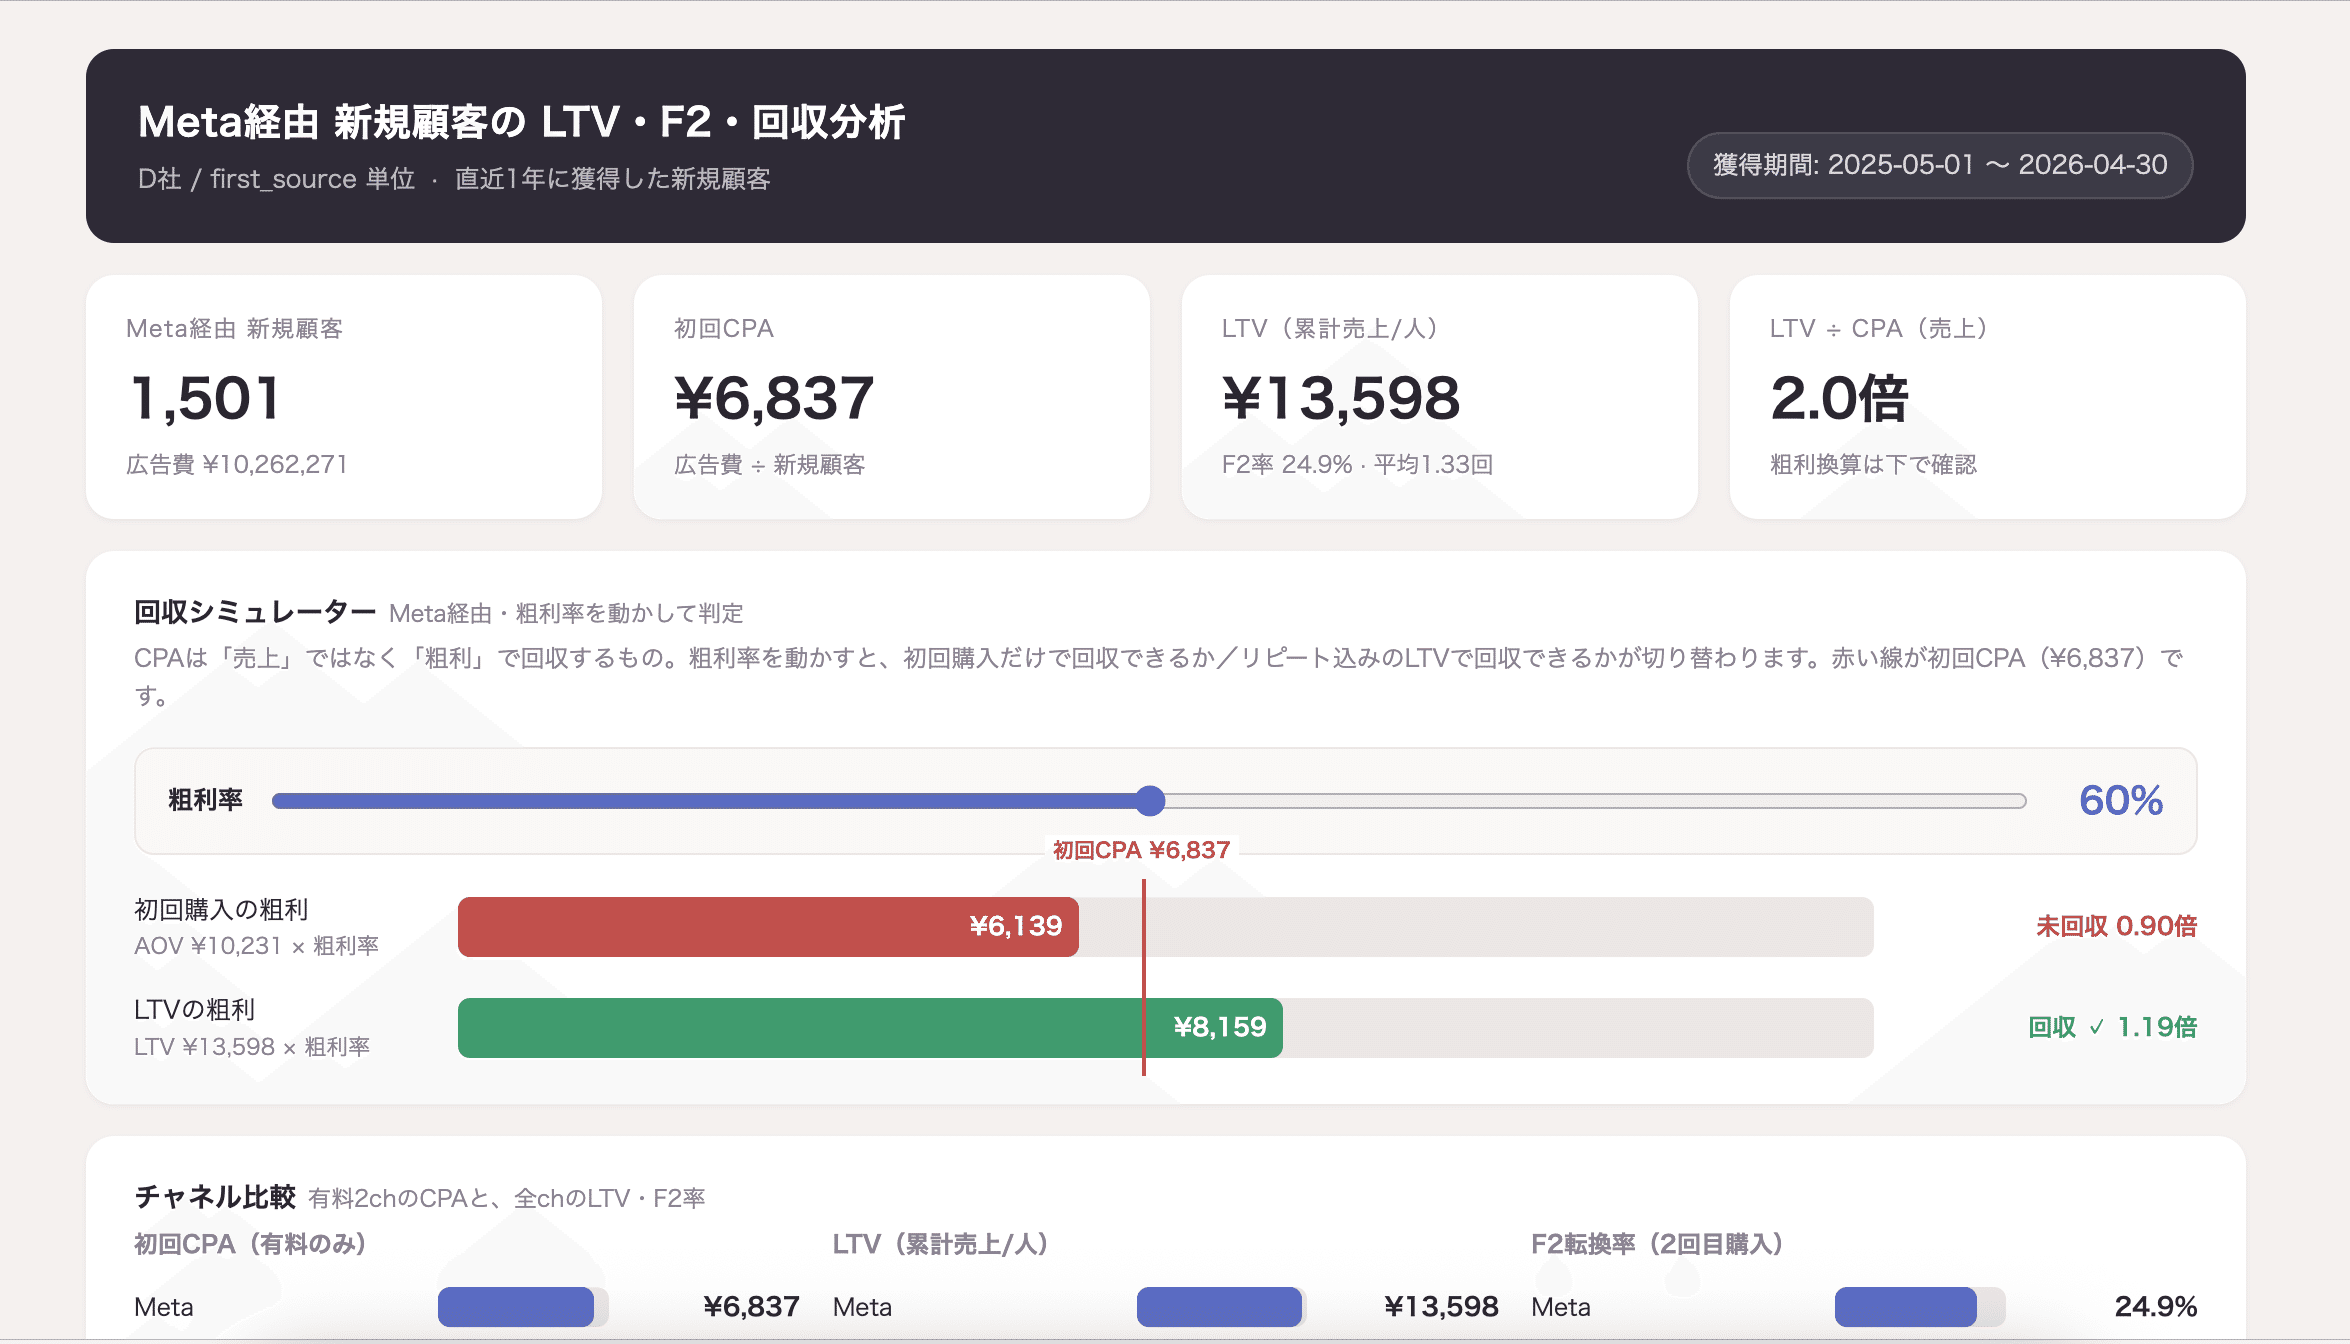Click the LTVの粗利 row label
Screen dimensions: 2350x1344
[195, 1010]
